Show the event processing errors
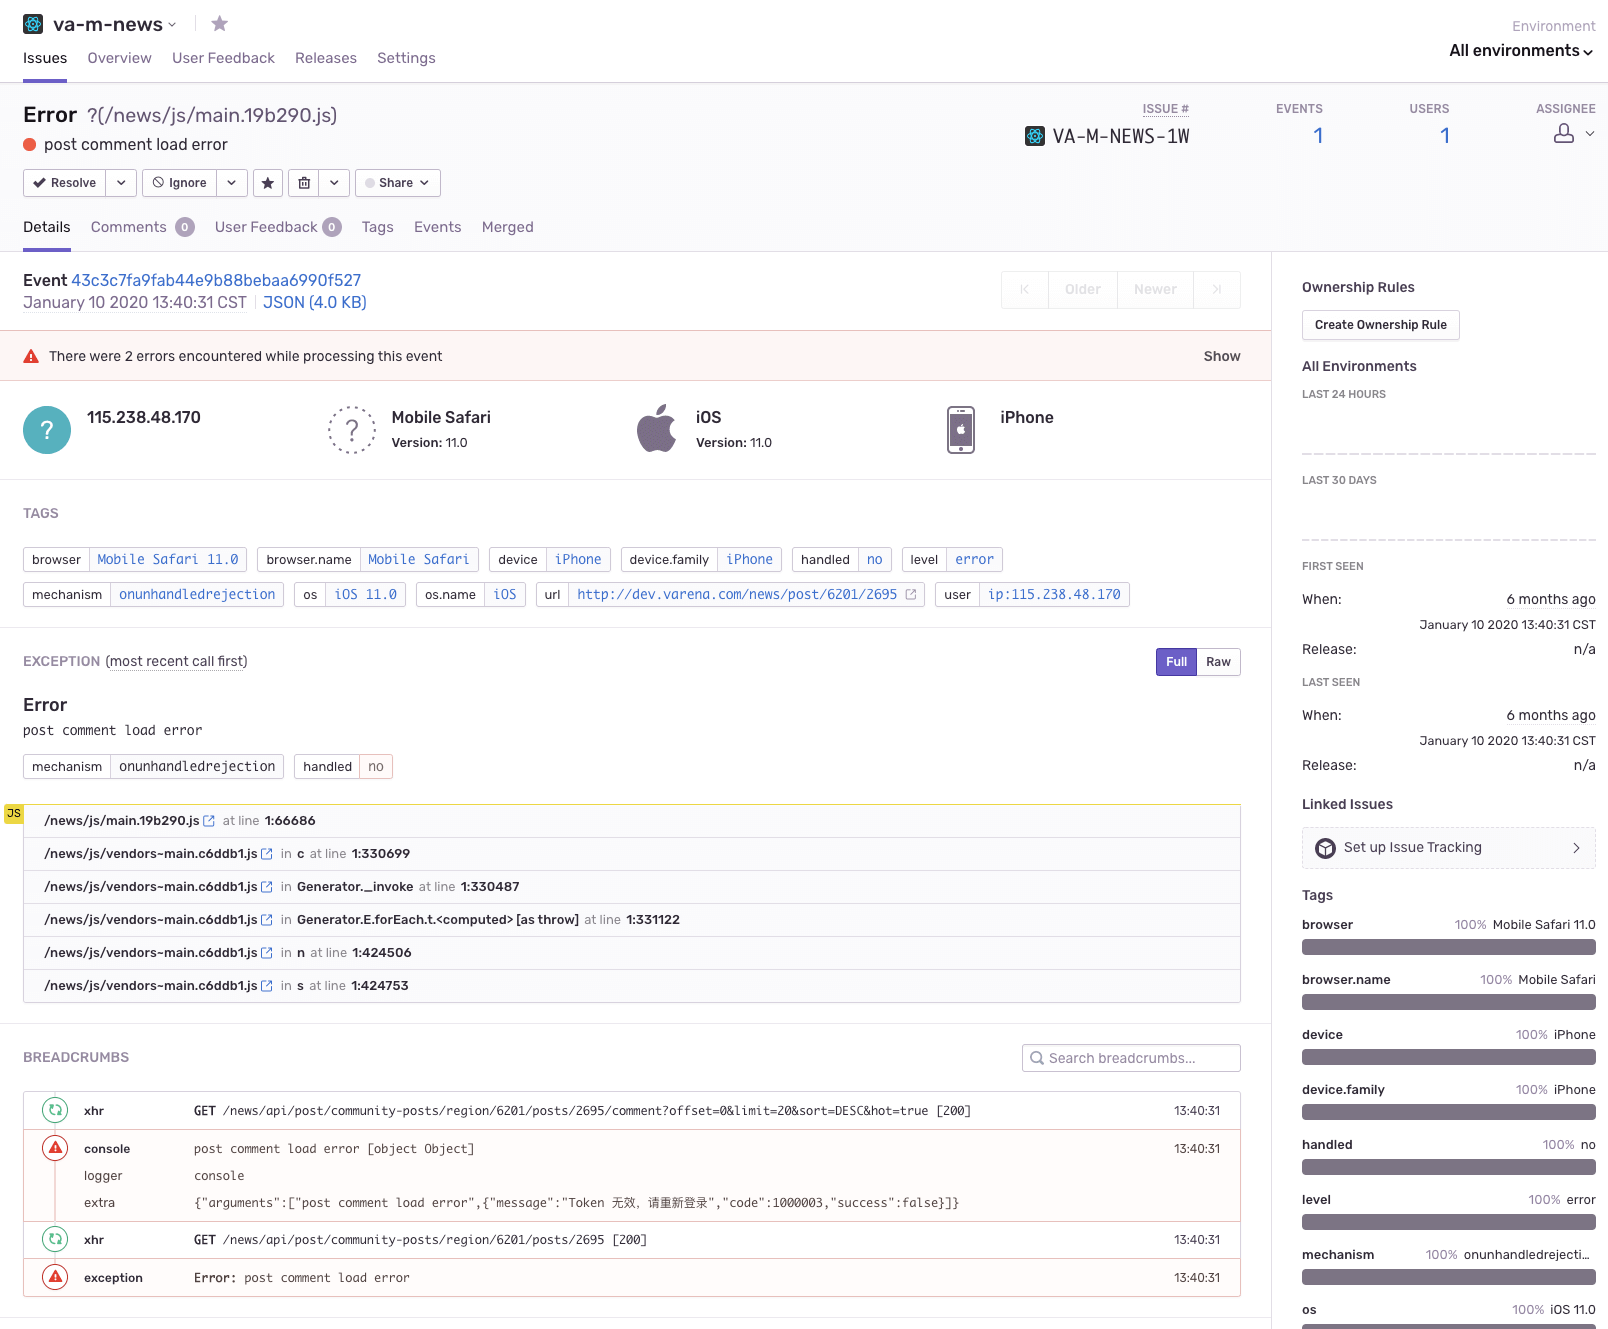This screenshot has height=1329, width=1608. click(x=1222, y=356)
